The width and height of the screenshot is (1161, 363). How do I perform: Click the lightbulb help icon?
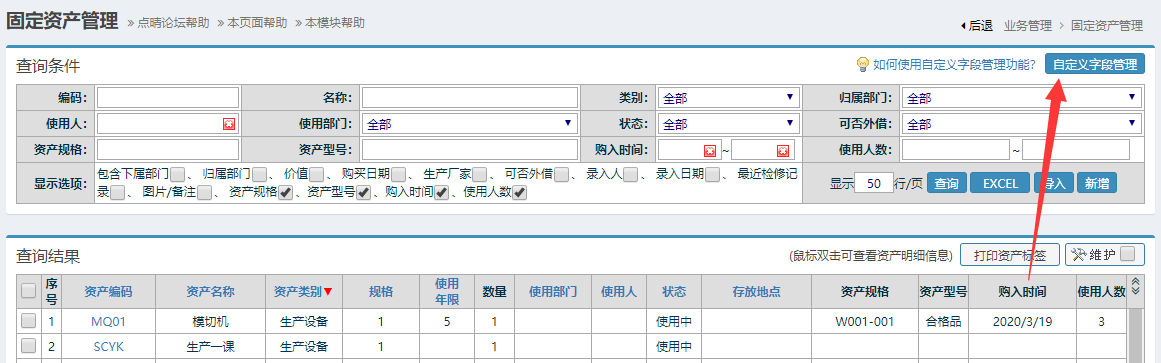click(x=863, y=64)
